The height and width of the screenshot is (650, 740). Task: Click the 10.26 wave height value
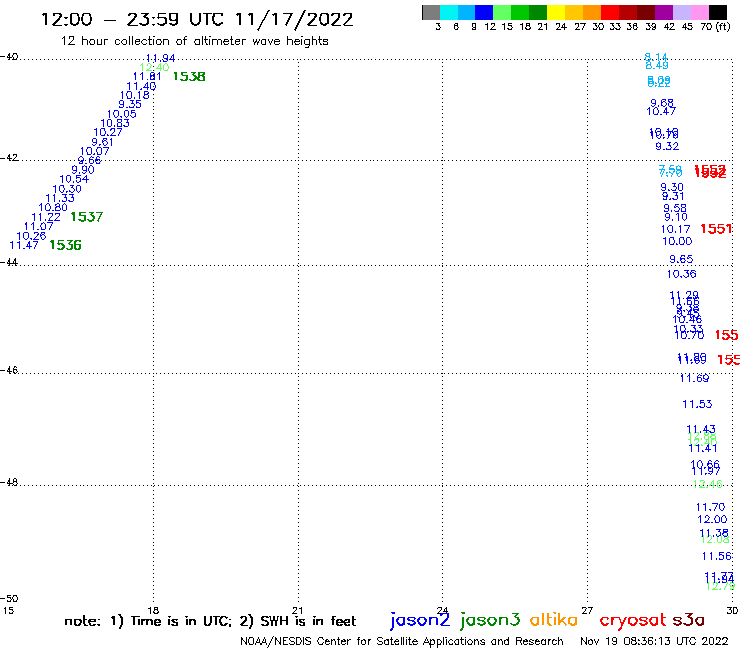tap(31, 236)
